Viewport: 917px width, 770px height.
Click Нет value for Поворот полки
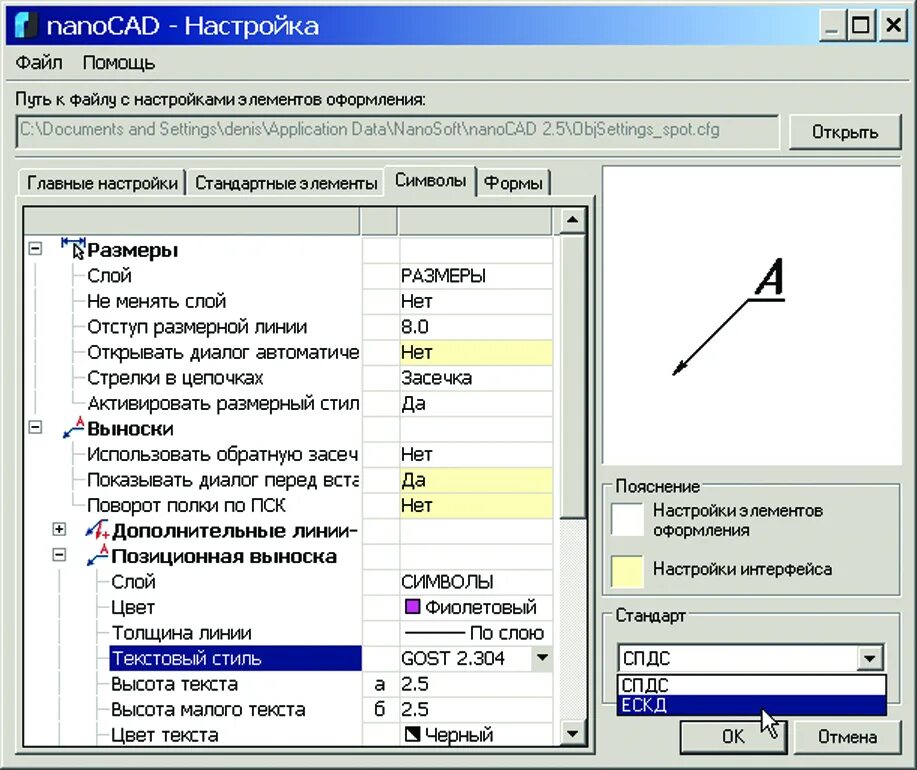pos(475,505)
